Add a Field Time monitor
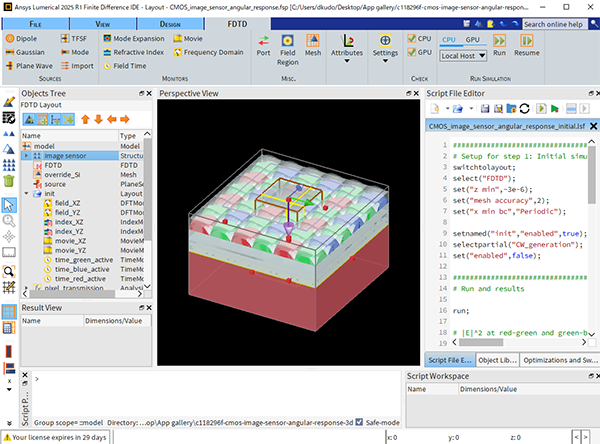The height and width of the screenshot is (444, 600). click(125, 66)
